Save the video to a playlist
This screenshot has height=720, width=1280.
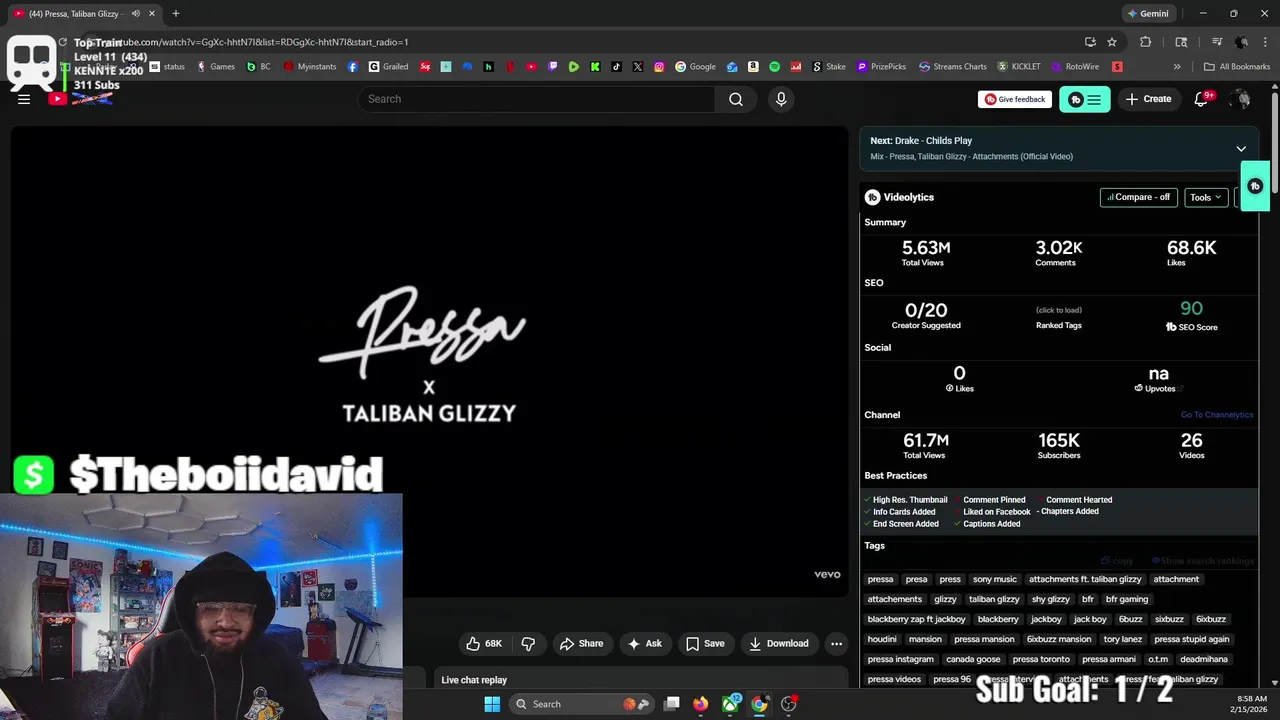pyautogui.click(x=705, y=644)
